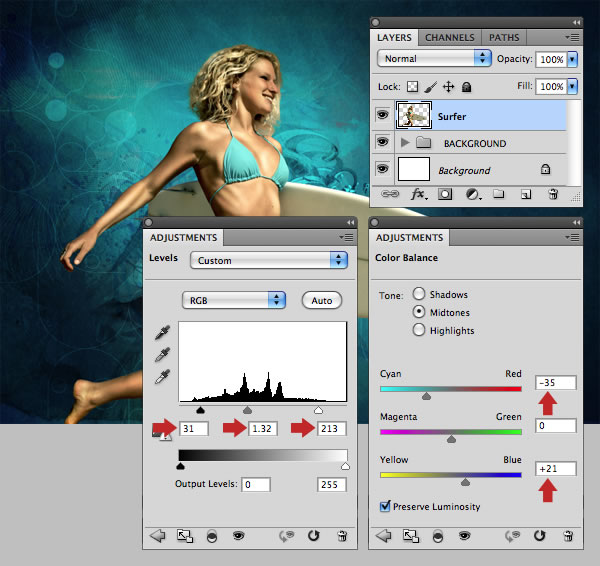Viewport: 600px width, 566px height.
Task: Switch to the CHANNELS tab
Action: pos(450,38)
